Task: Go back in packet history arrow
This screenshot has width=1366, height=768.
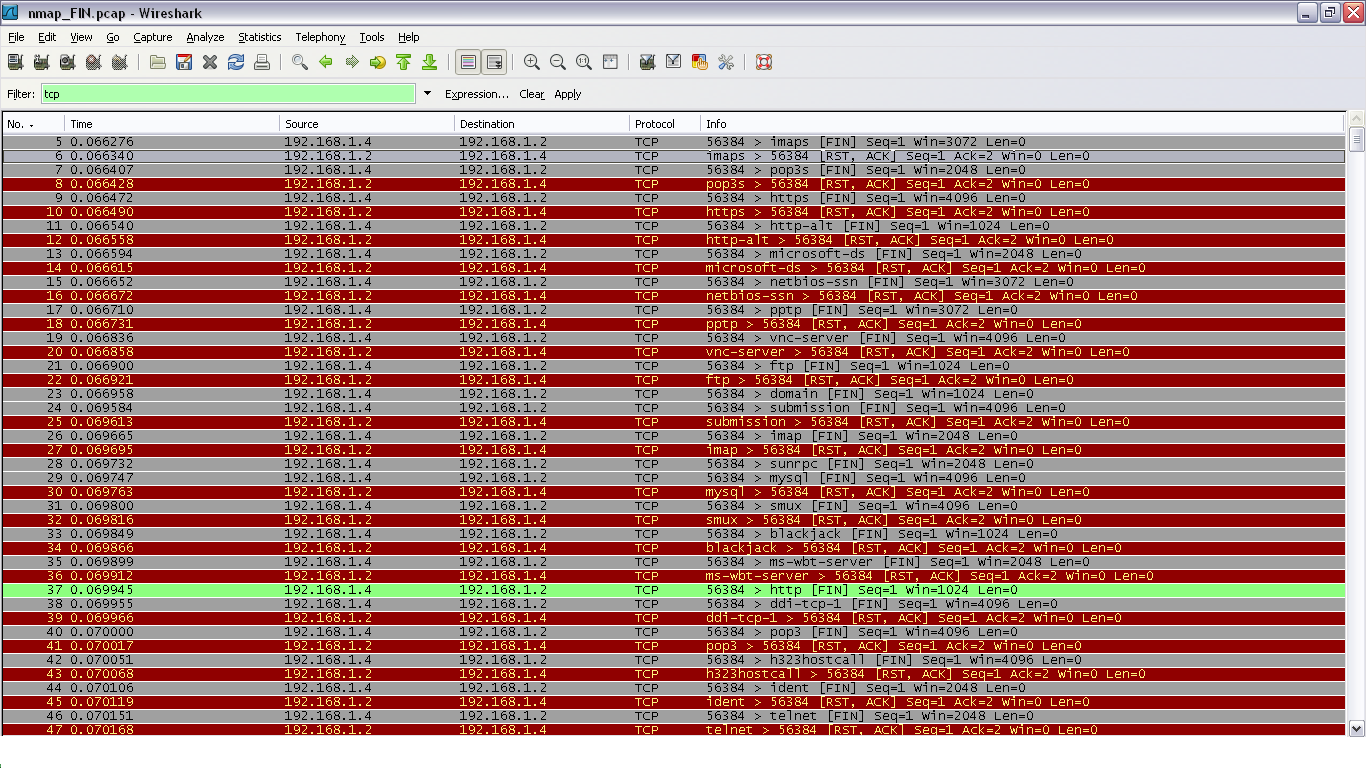Action: (x=326, y=62)
